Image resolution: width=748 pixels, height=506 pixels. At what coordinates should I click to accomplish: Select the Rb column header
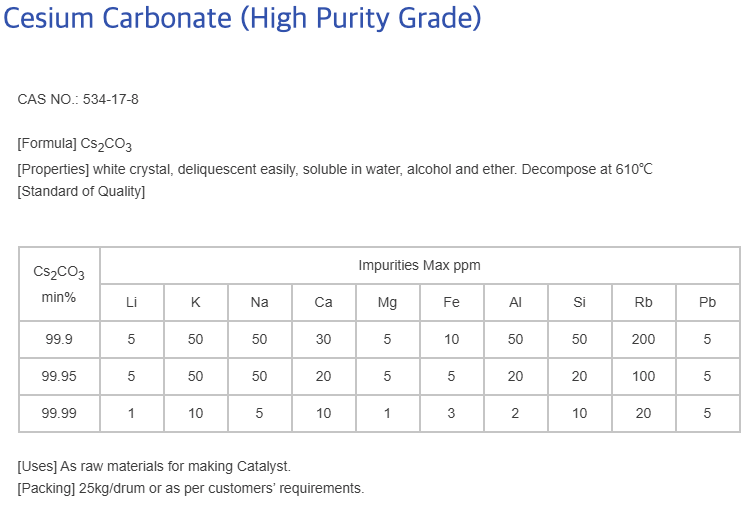click(x=644, y=302)
